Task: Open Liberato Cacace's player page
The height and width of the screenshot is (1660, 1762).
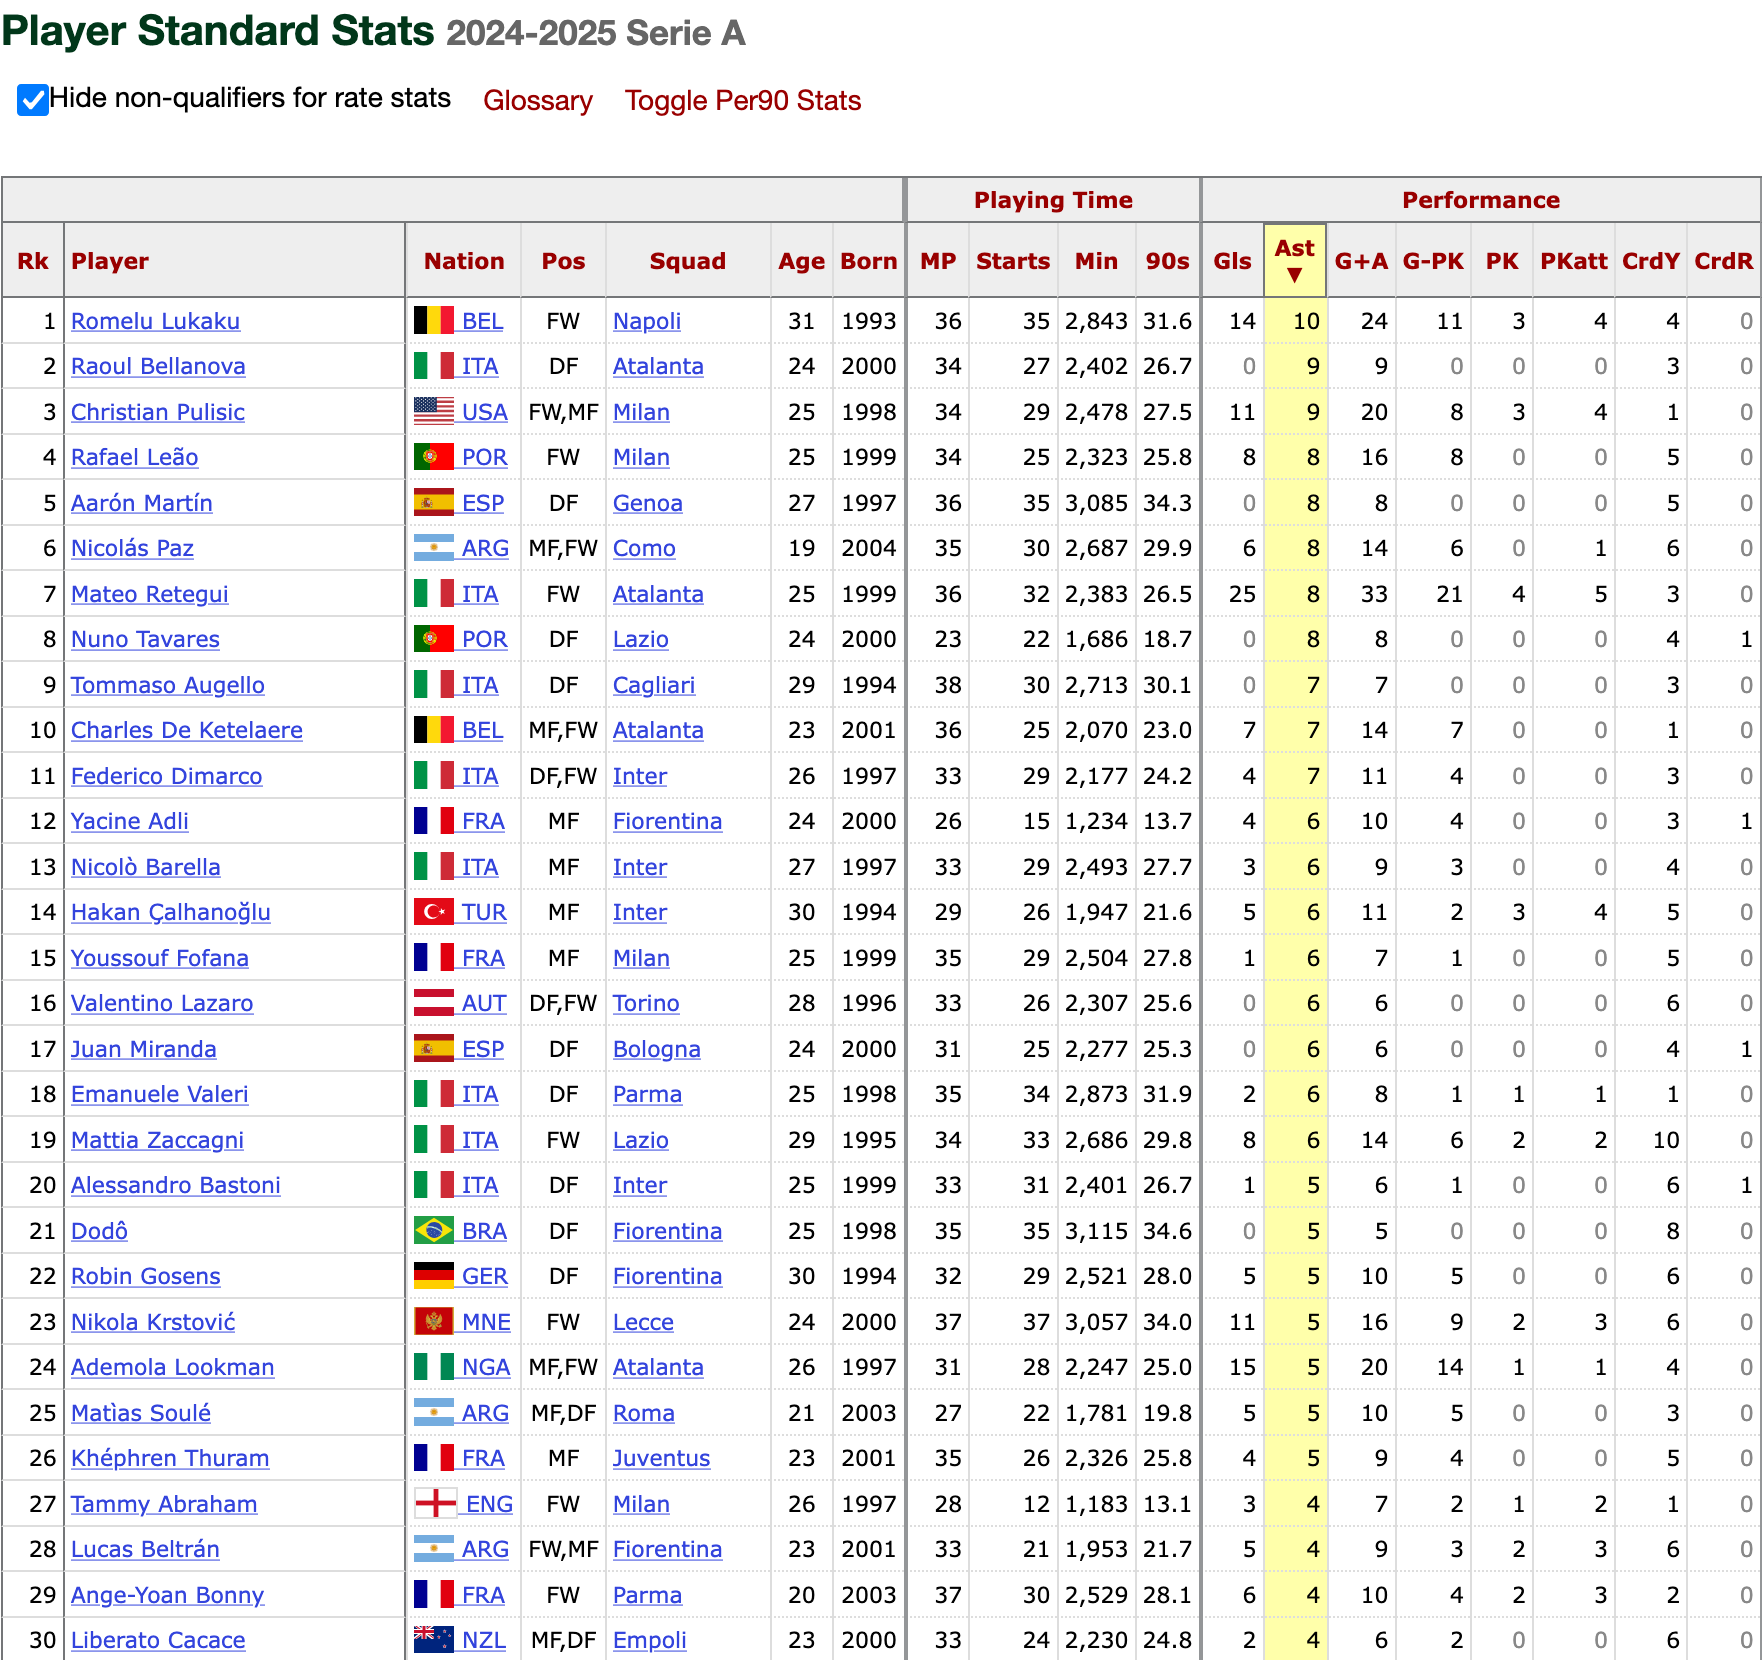Action: click(158, 1640)
